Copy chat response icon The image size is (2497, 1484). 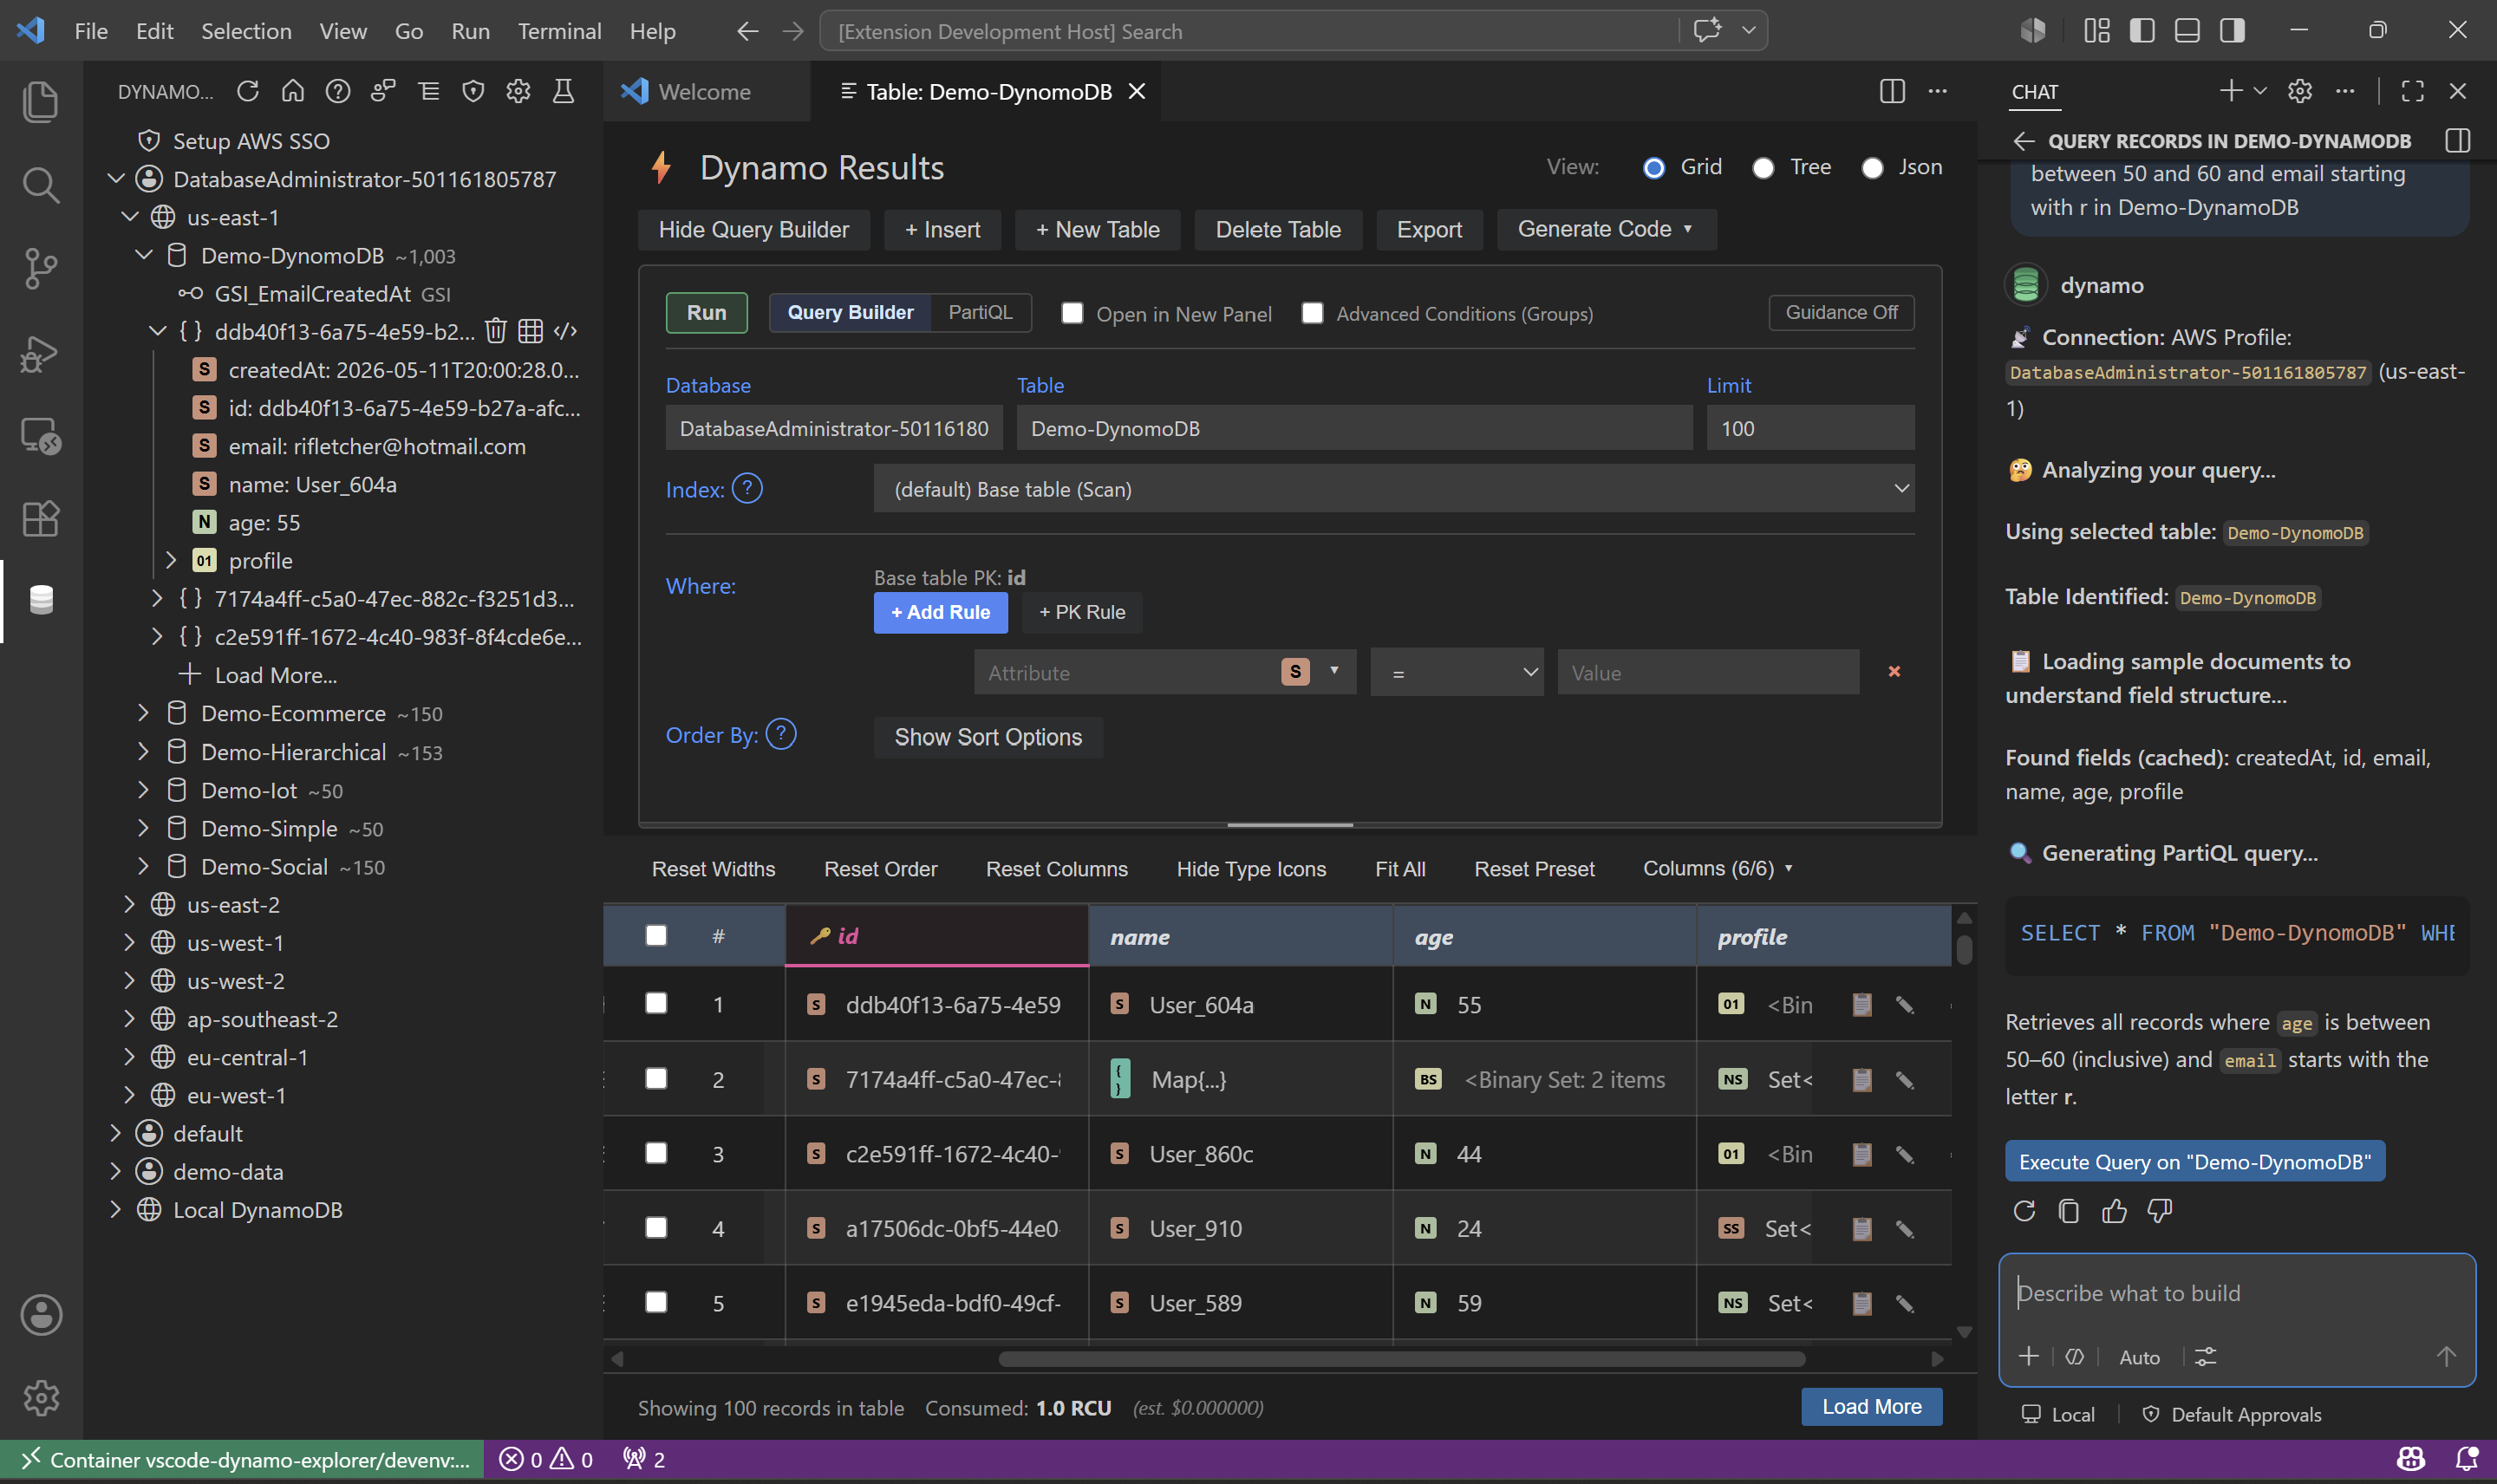[x=2069, y=1212]
